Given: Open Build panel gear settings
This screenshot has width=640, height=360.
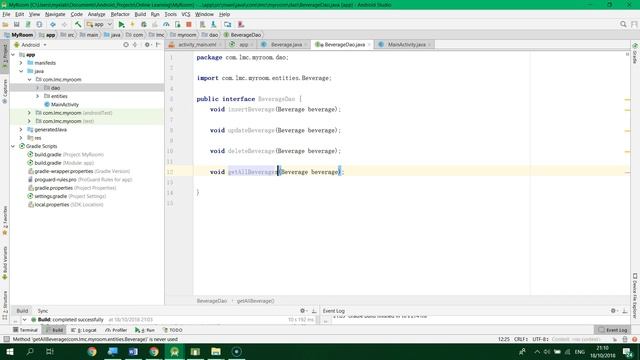Looking at the screenshot, I should pos(303,311).
